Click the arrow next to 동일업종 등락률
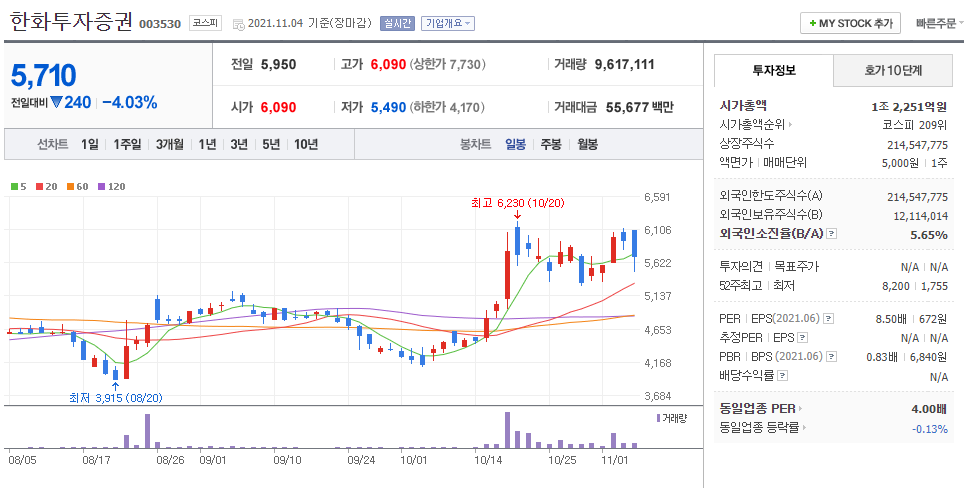The height and width of the screenshot is (488, 971). point(804,428)
